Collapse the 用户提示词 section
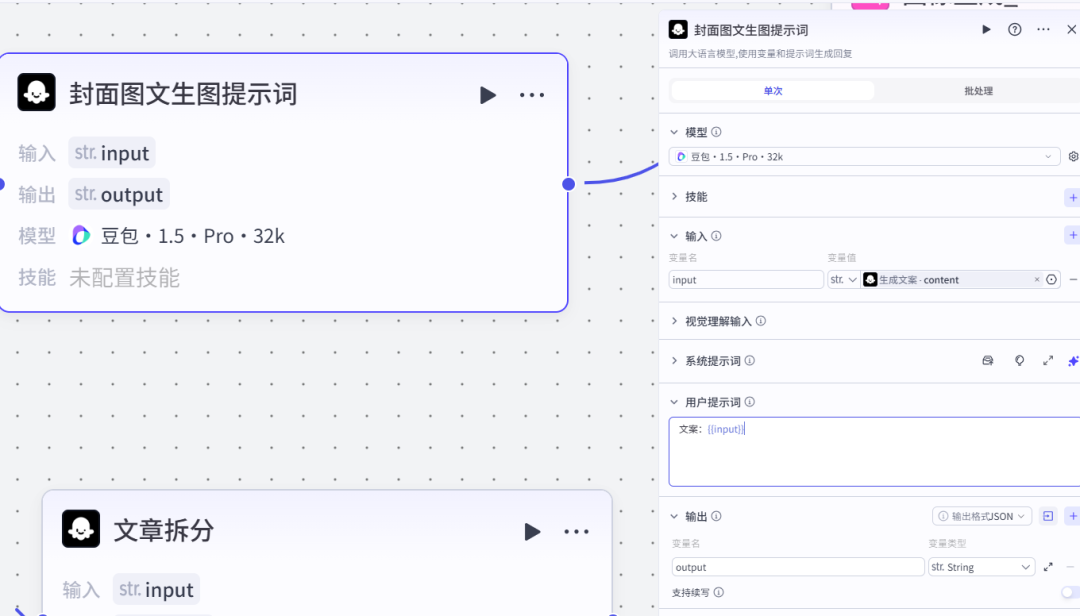1080x616 pixels. click(674, 402)
